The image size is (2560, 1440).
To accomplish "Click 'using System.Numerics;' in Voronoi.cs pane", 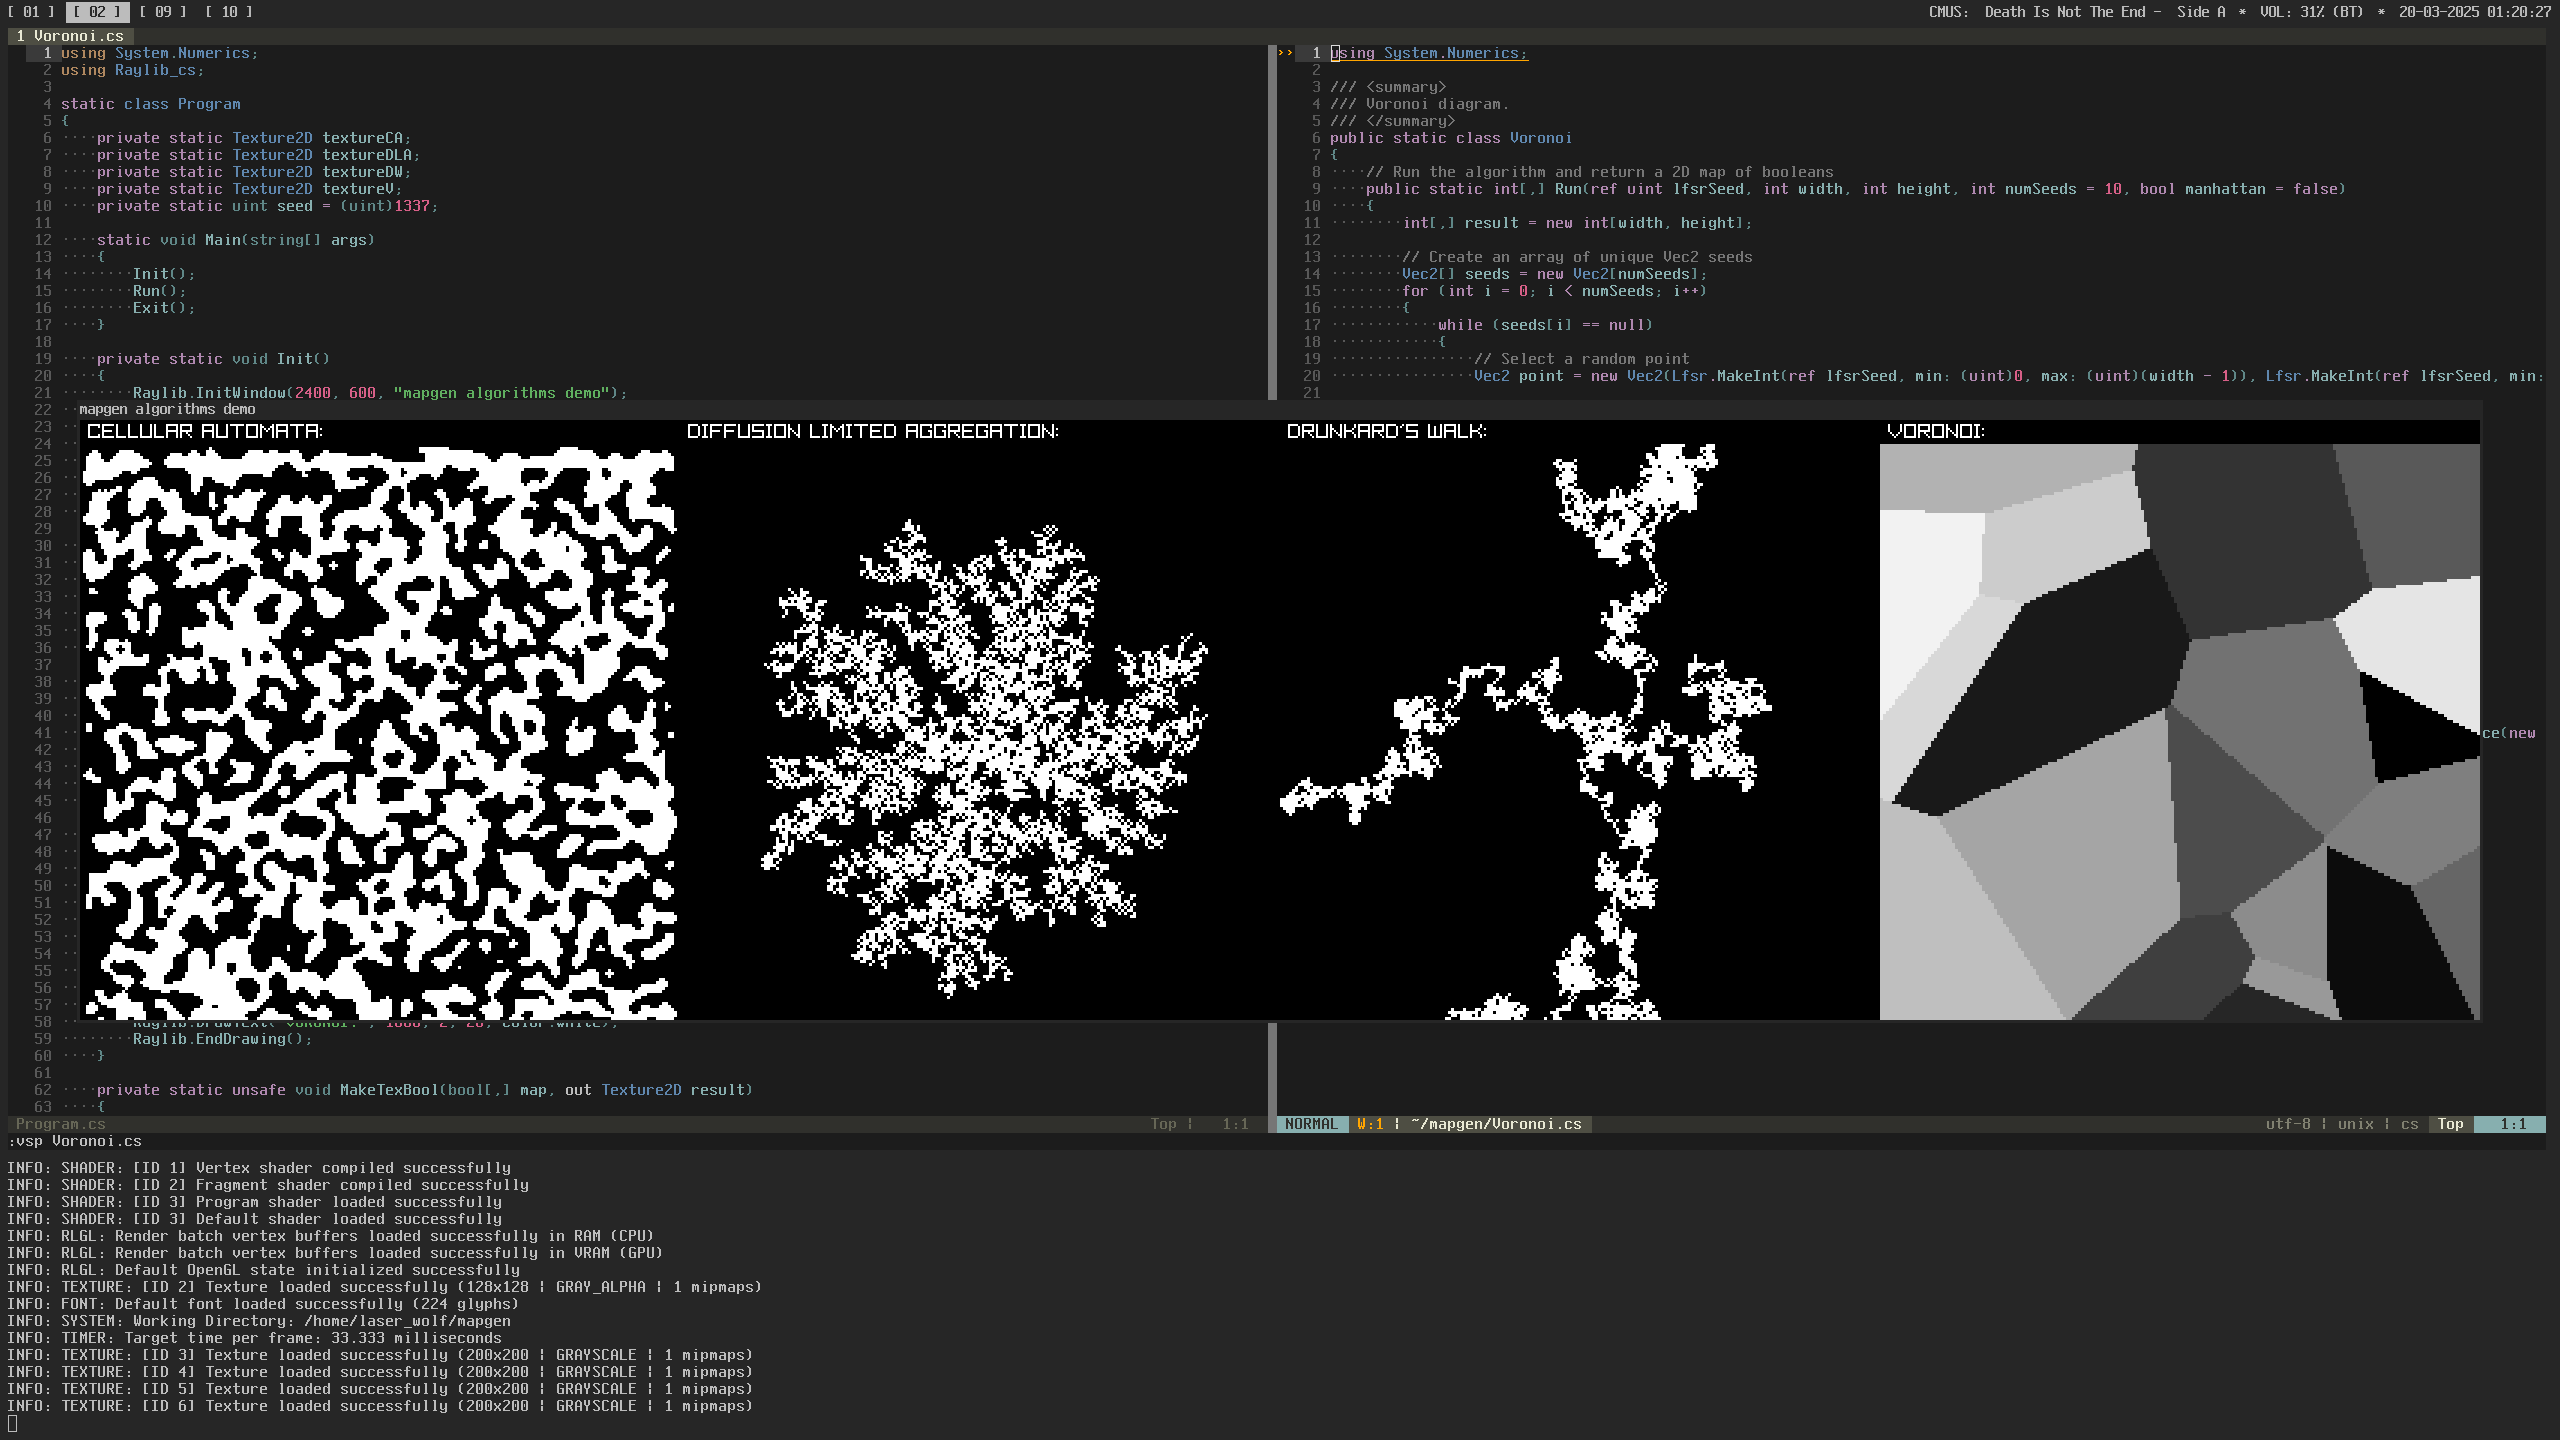I will click(x=1429, y=53).
